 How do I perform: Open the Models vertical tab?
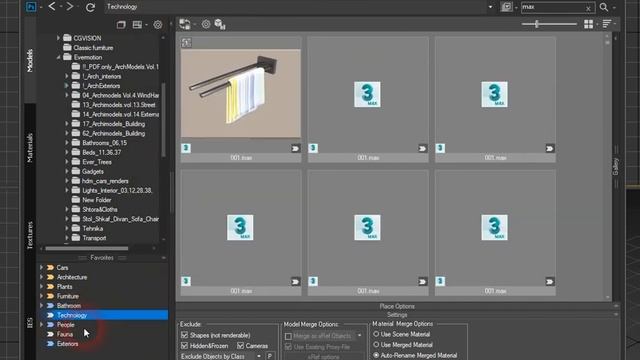click(30, 60)
